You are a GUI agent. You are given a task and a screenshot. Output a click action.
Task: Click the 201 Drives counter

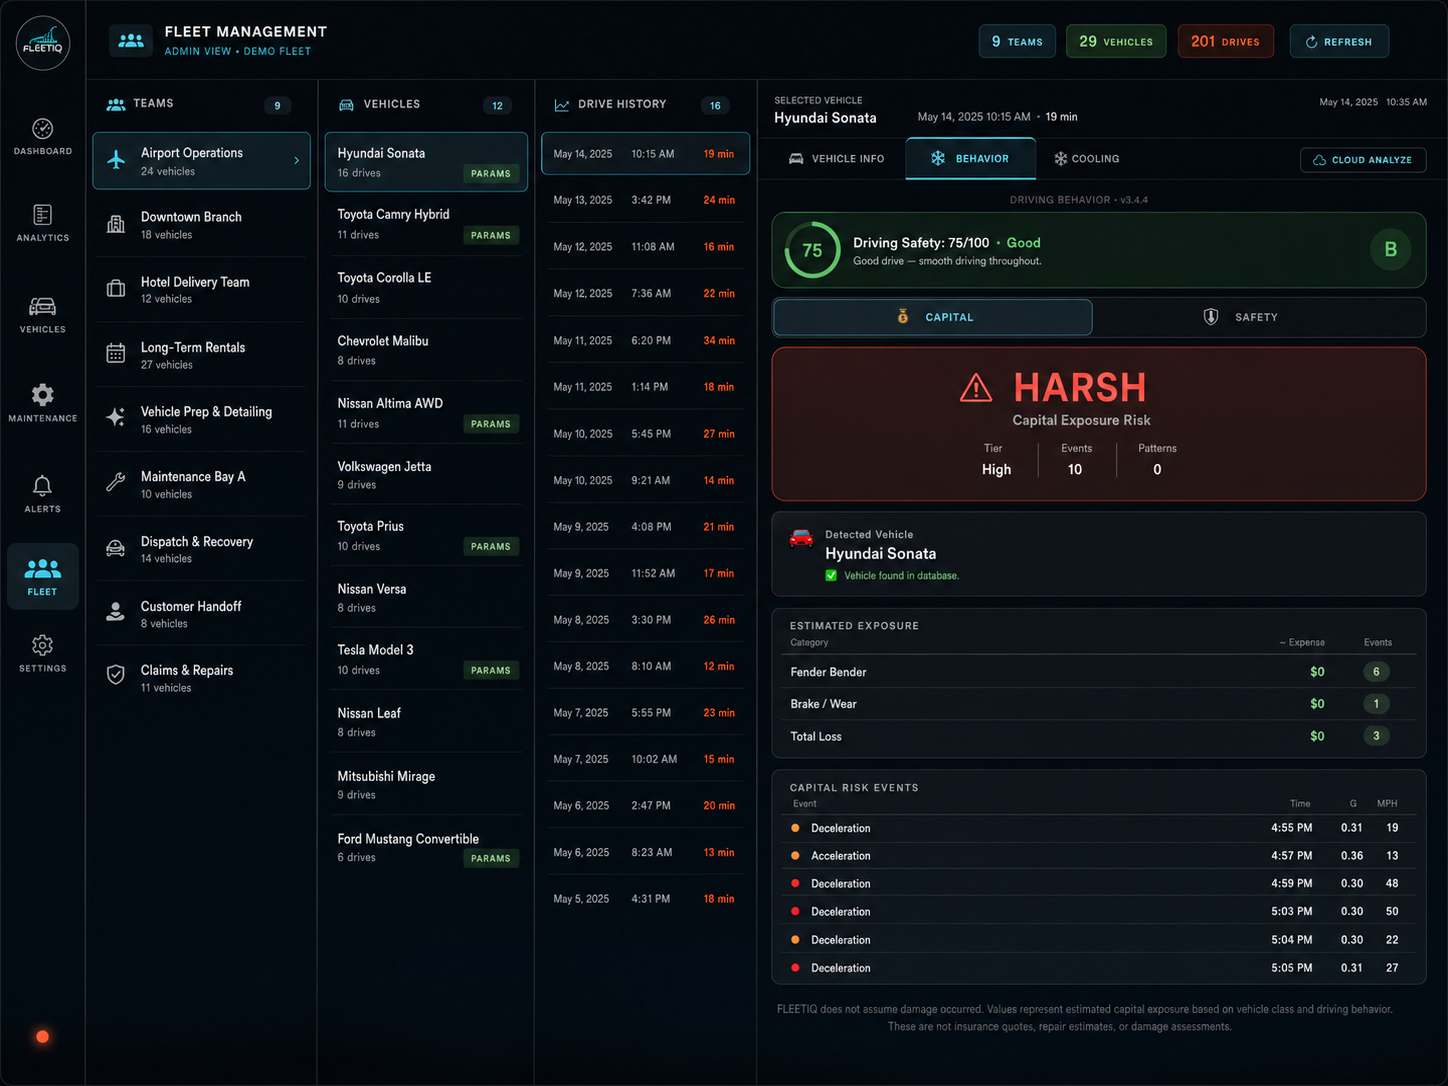[x=1225, y=42]
